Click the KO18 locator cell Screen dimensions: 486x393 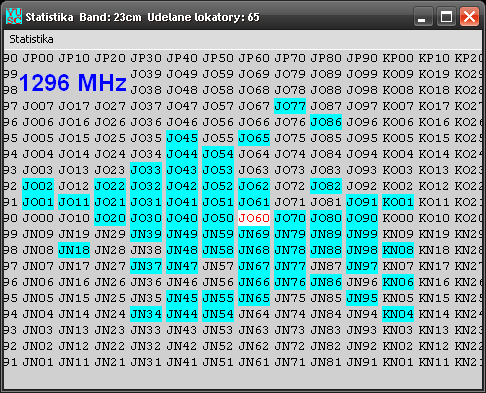coord(434,90)
